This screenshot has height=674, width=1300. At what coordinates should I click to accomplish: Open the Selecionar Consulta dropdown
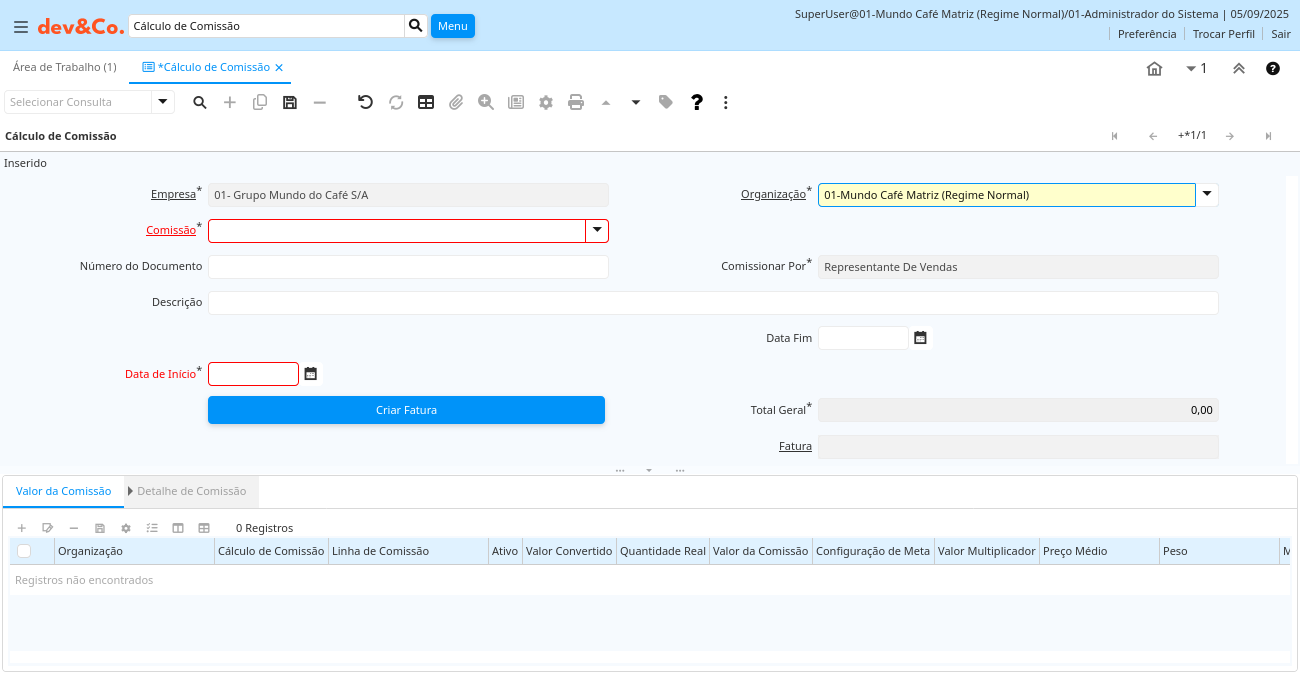click(163, 102)
